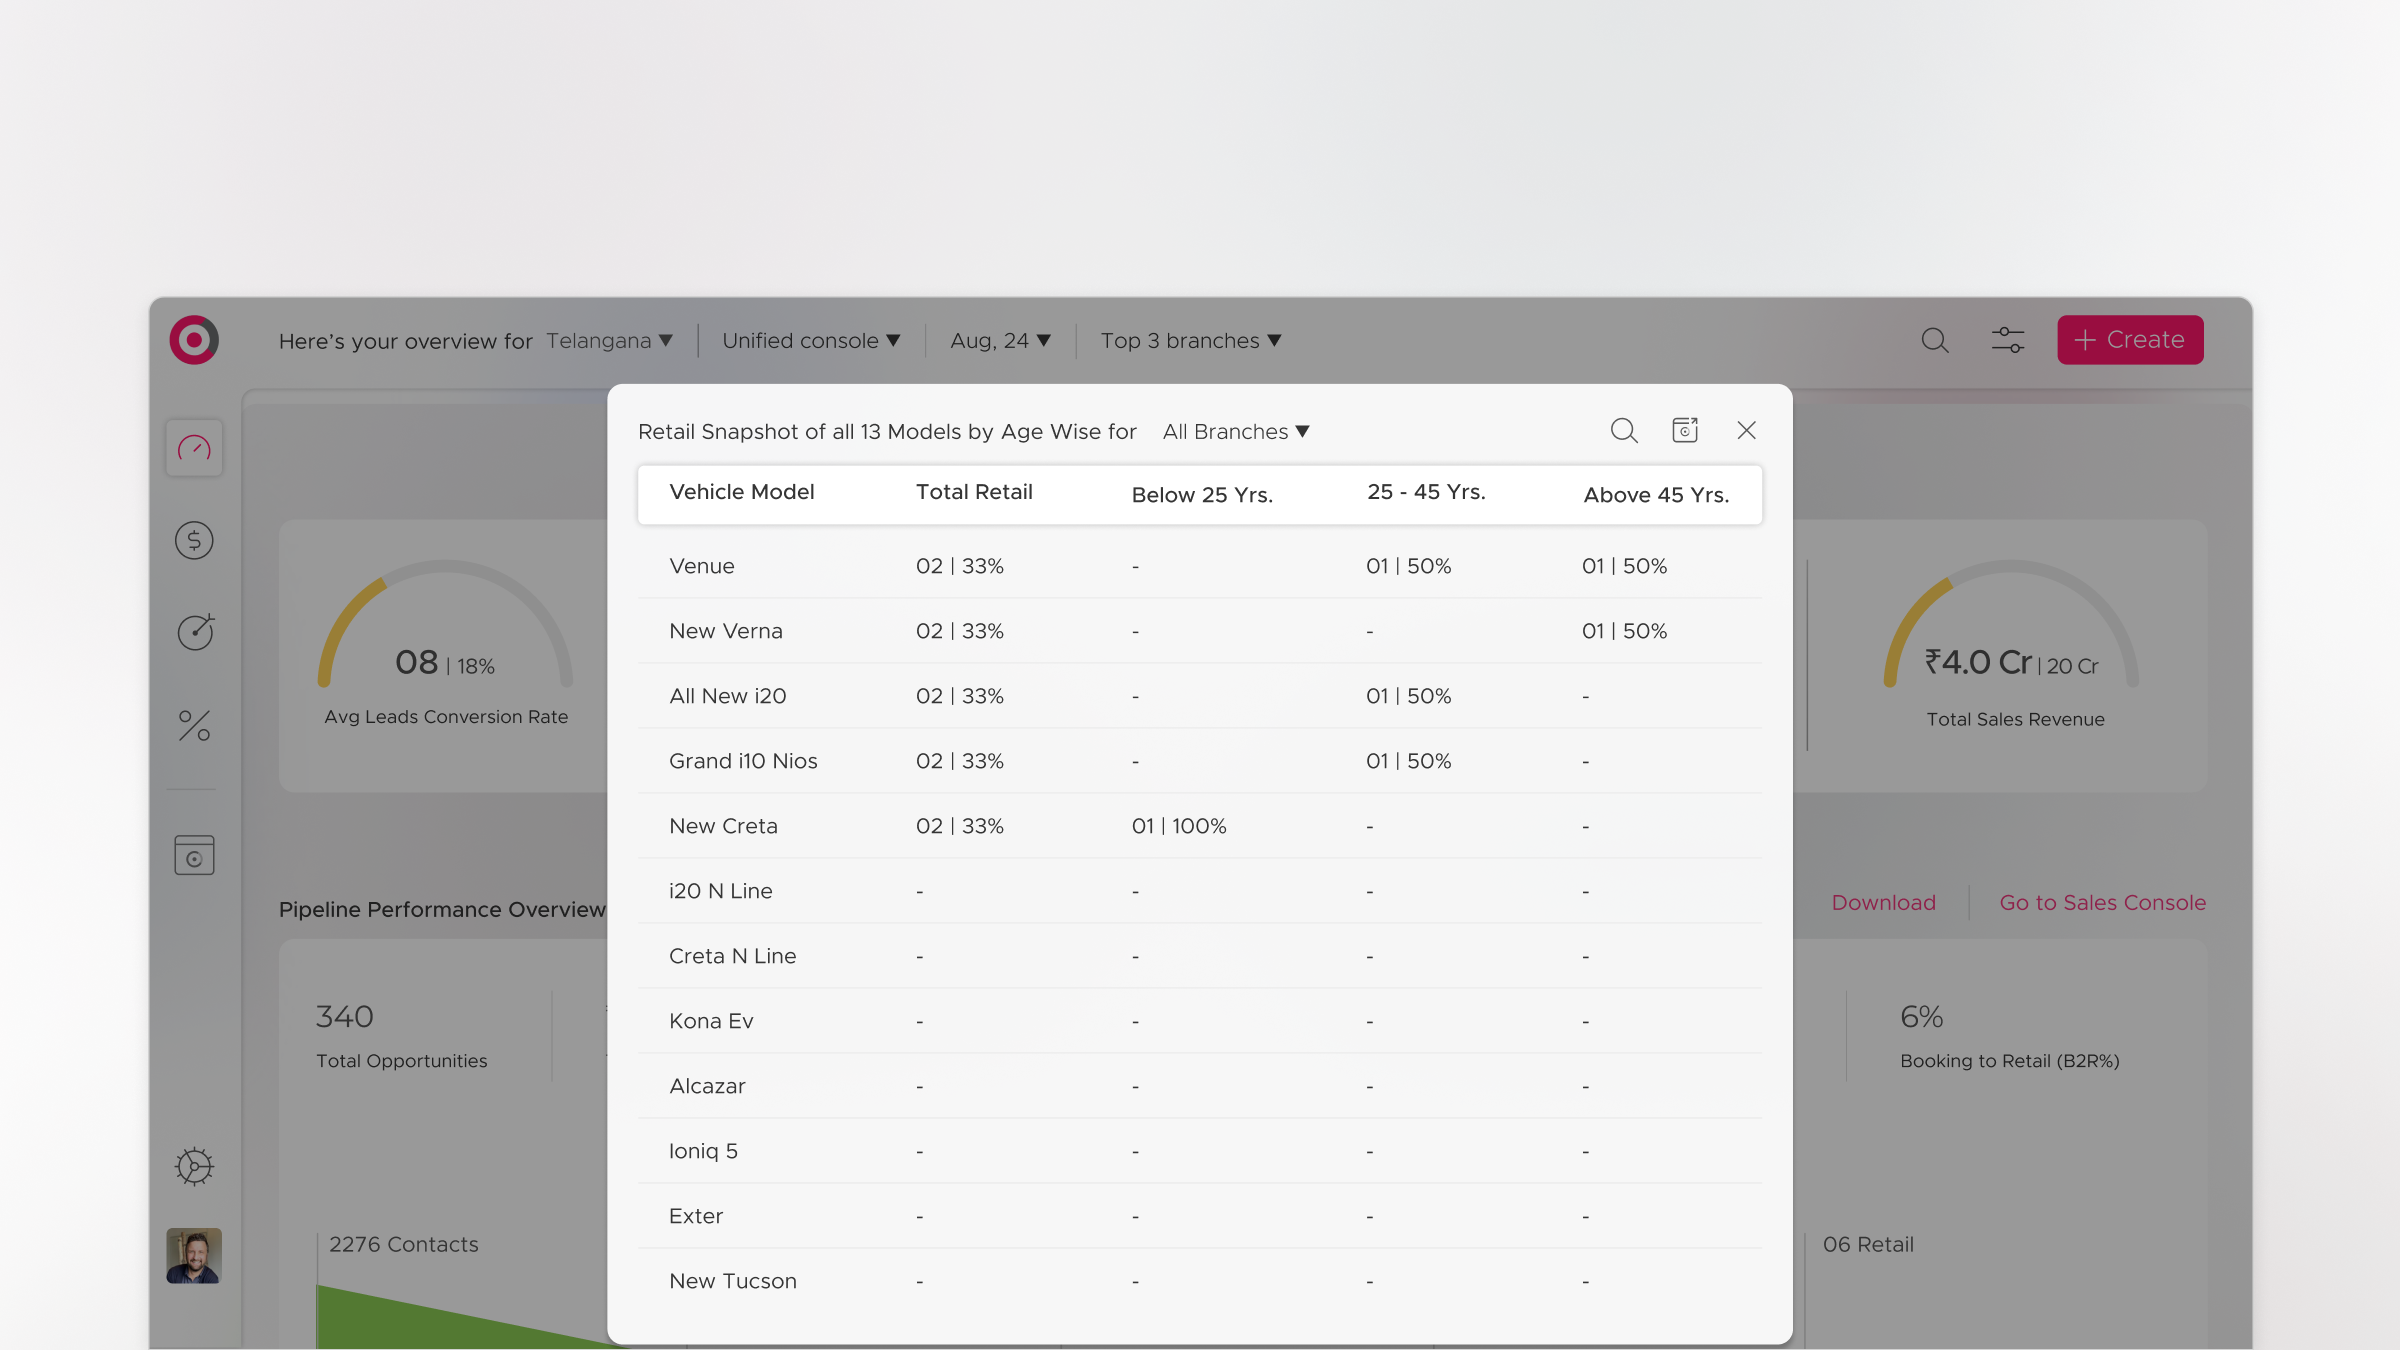The image size is (2400, 1350).
Task: Select the All New i20 row name
Action: (x=727, y=696)
